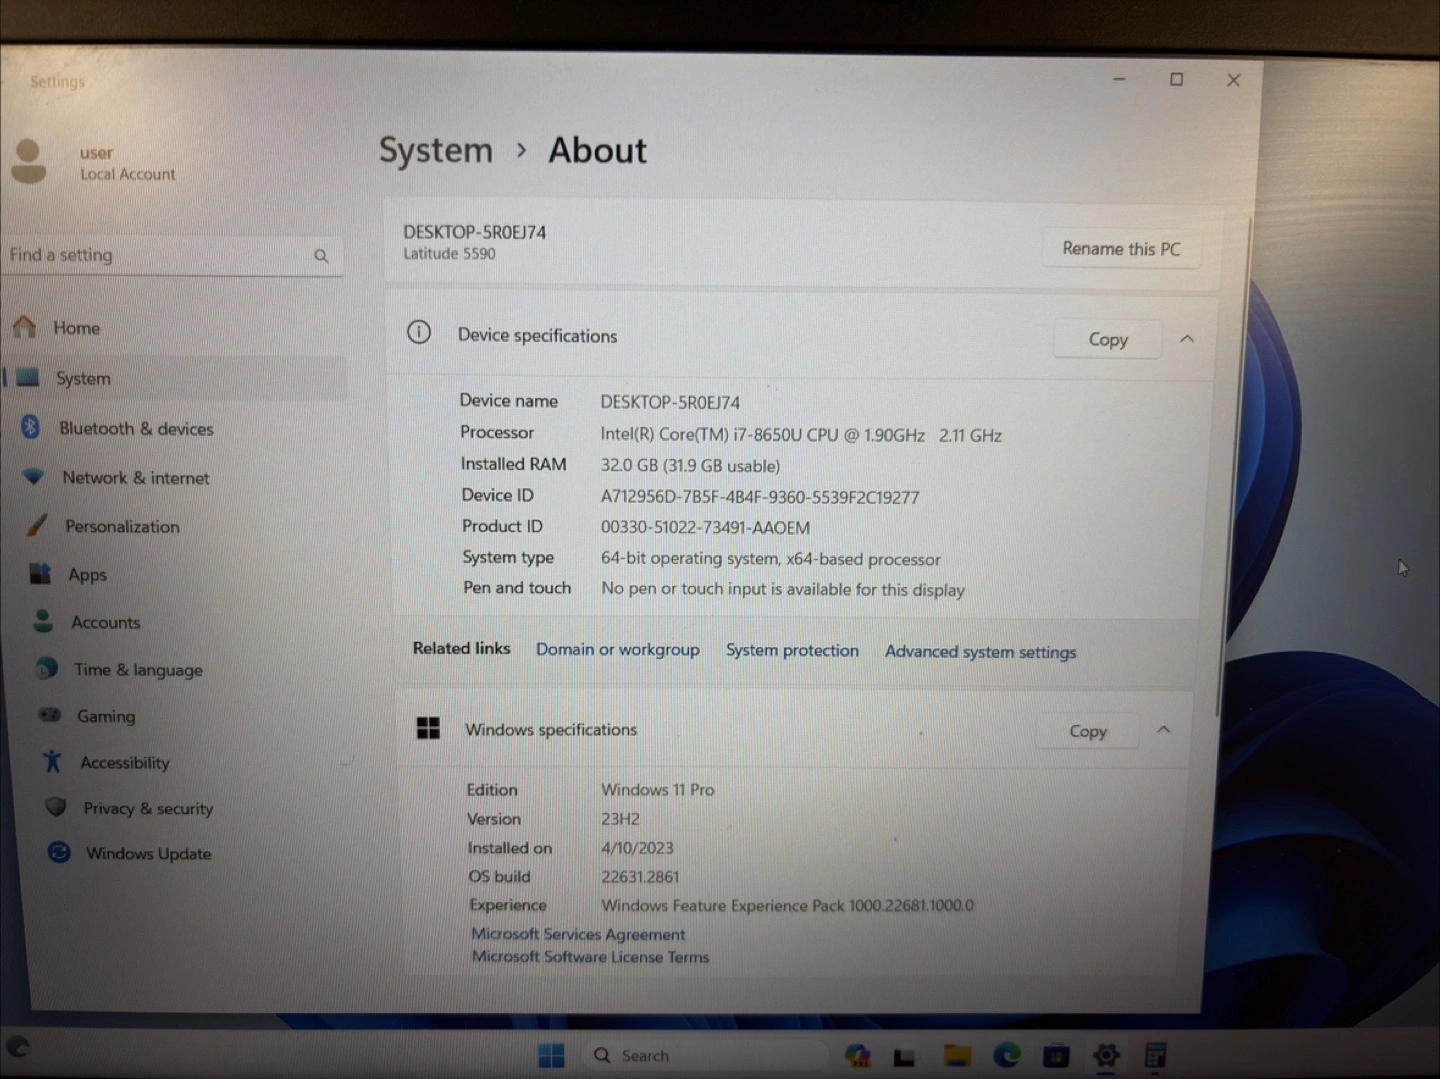This screenshot has height=1079, width=1440.
Task: Select the Device ID value text
Action: tap(760, 497)
